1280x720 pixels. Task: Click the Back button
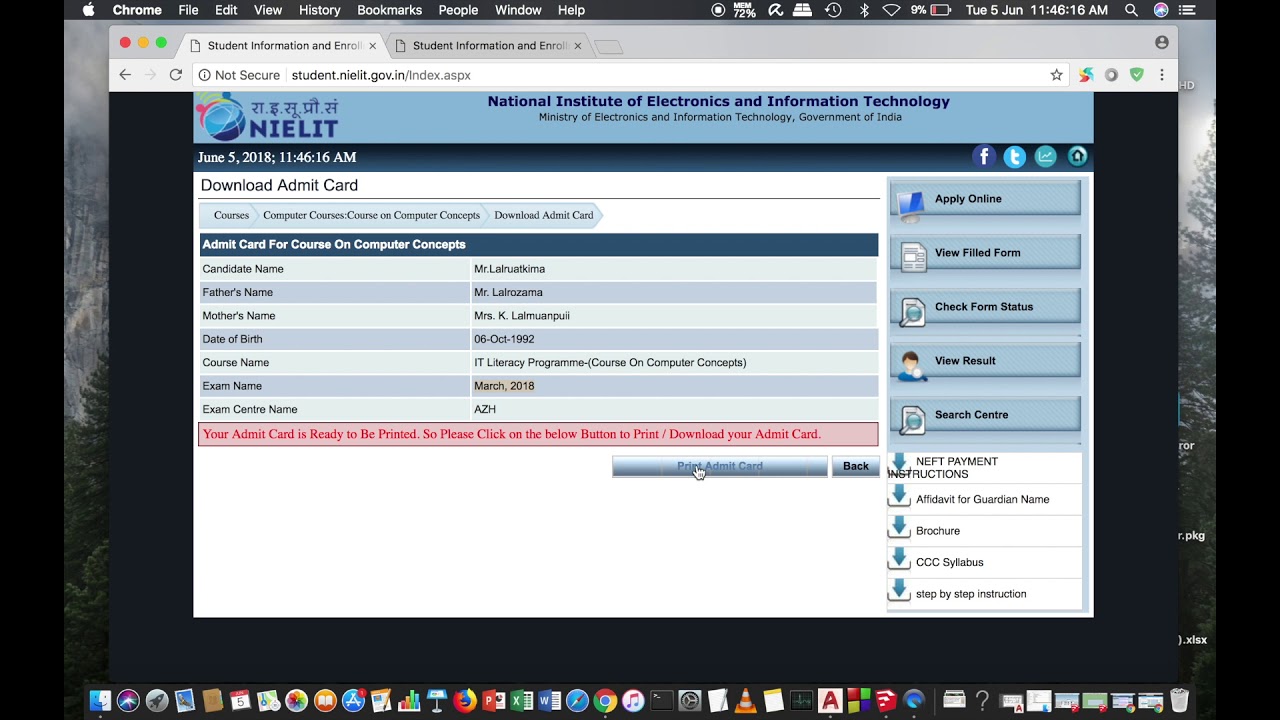[855, 466]
